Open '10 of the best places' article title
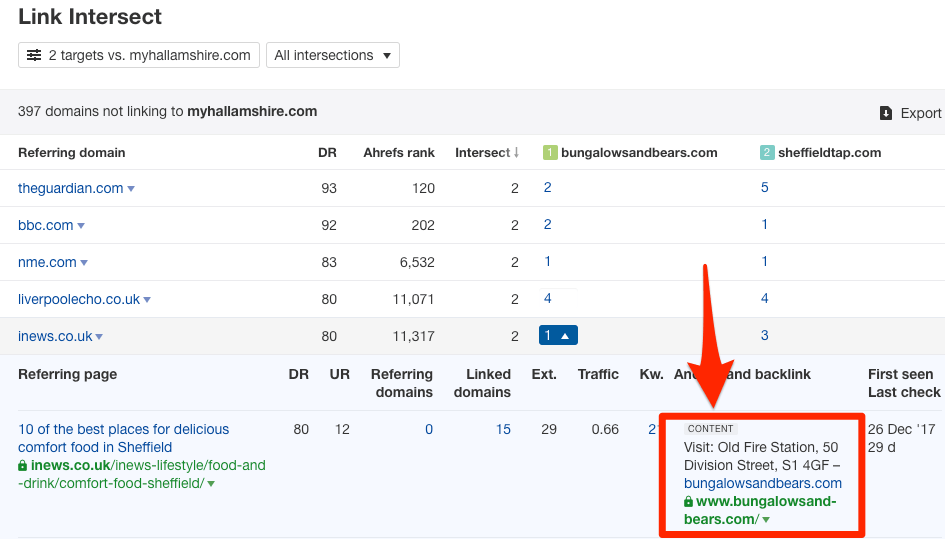 click(x=124, y=438)
